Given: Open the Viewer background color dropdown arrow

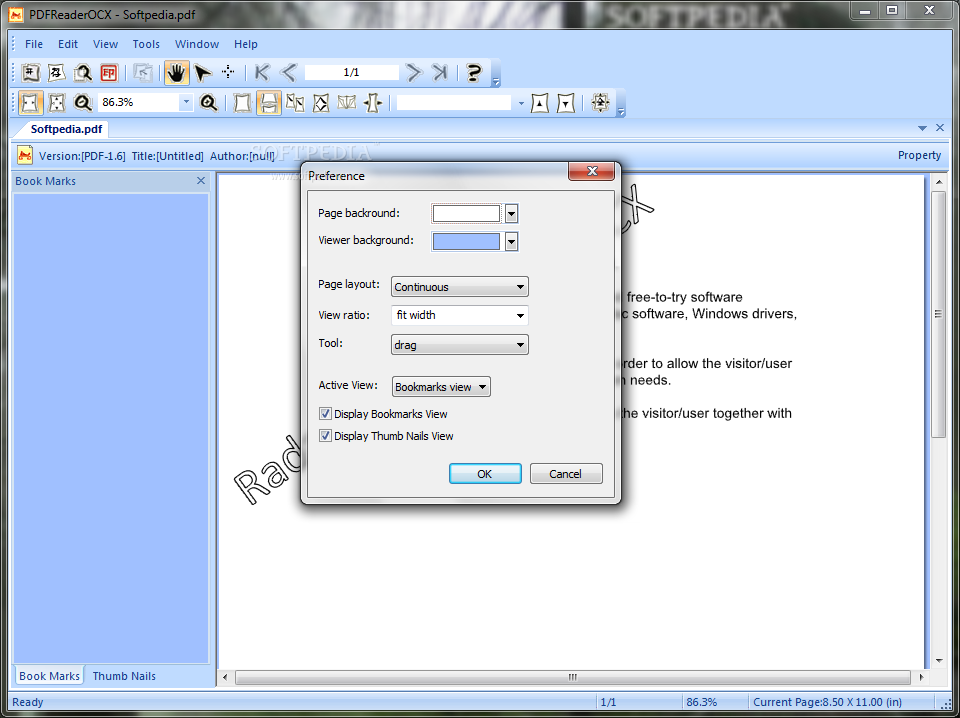Looking at the screenshot, I should tap(511, 242).
